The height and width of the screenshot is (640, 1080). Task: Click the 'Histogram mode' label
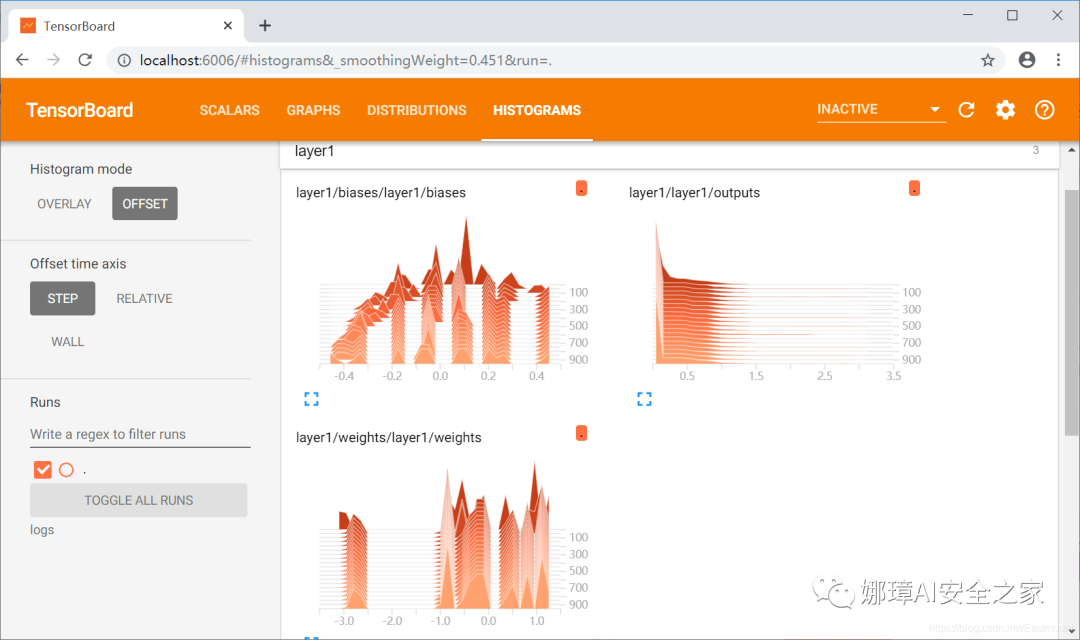(81, 169)
